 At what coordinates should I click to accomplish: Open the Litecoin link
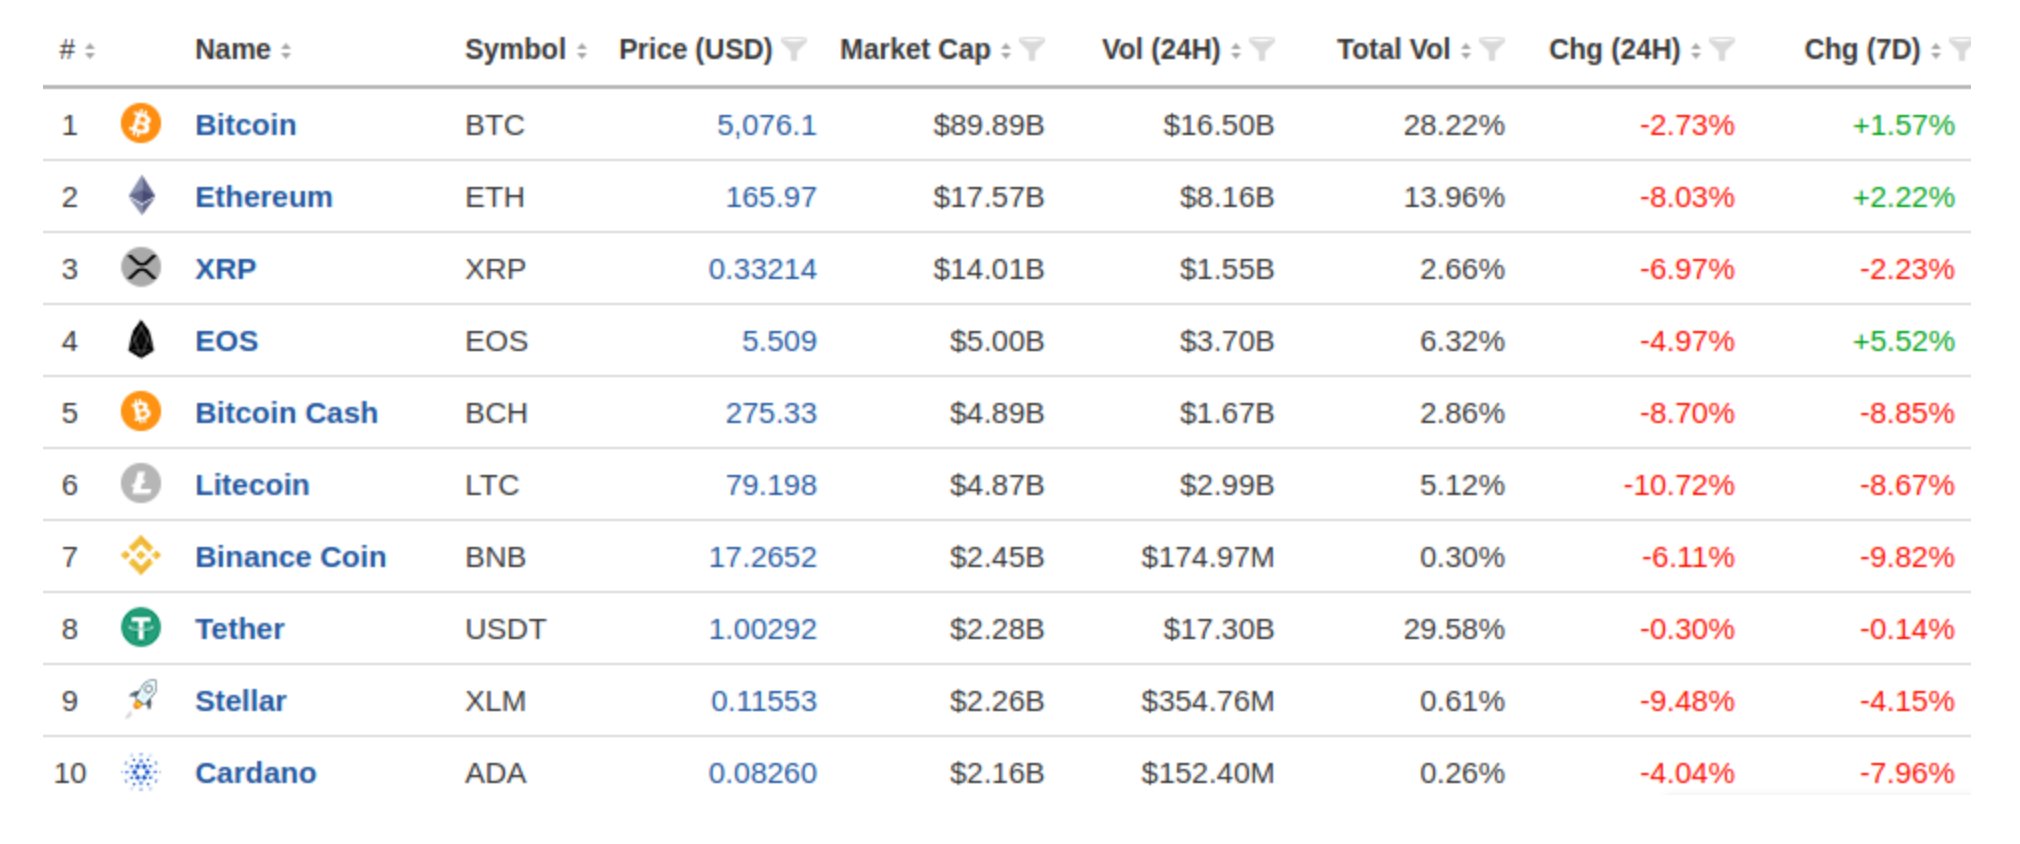[x=252, y=484]
